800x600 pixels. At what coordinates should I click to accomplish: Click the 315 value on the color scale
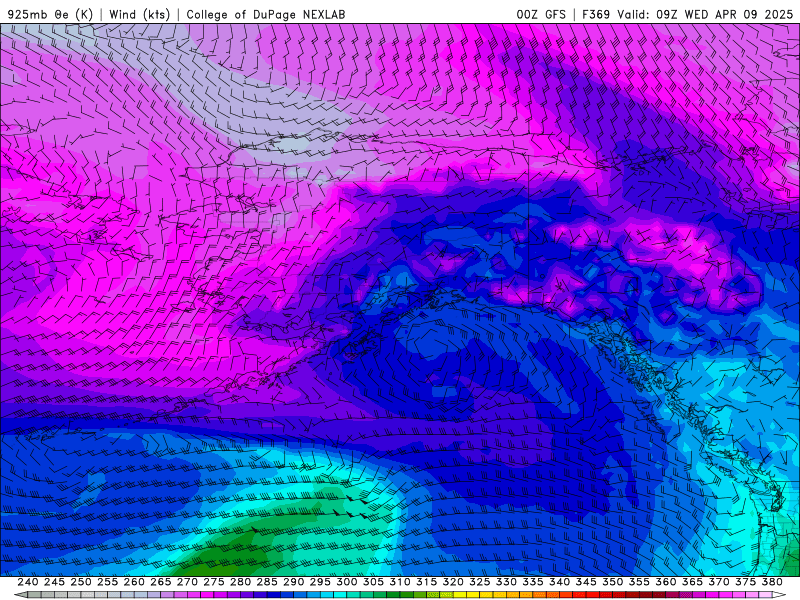(x=426, y=582)
